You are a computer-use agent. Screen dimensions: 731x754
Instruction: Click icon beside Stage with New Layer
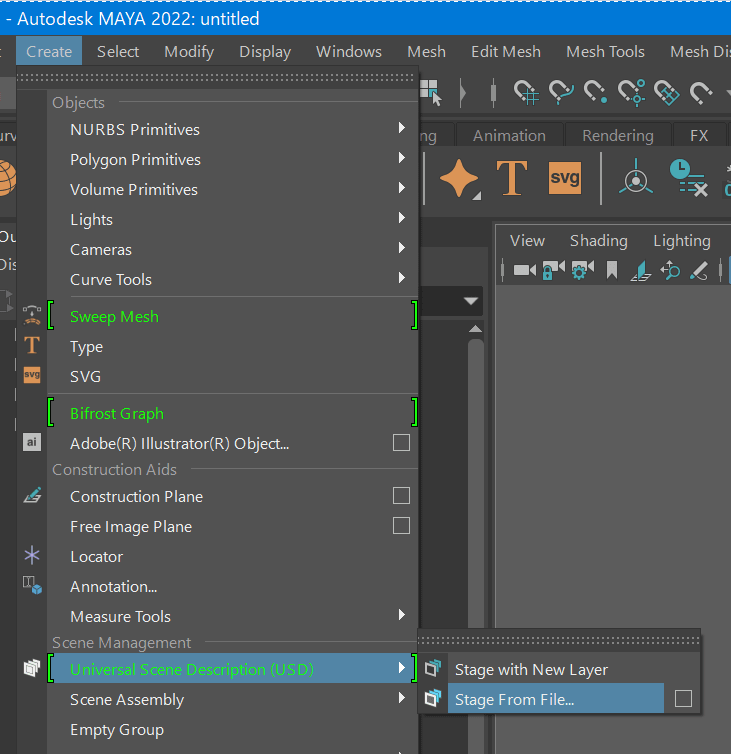click(x=433, y=668)
